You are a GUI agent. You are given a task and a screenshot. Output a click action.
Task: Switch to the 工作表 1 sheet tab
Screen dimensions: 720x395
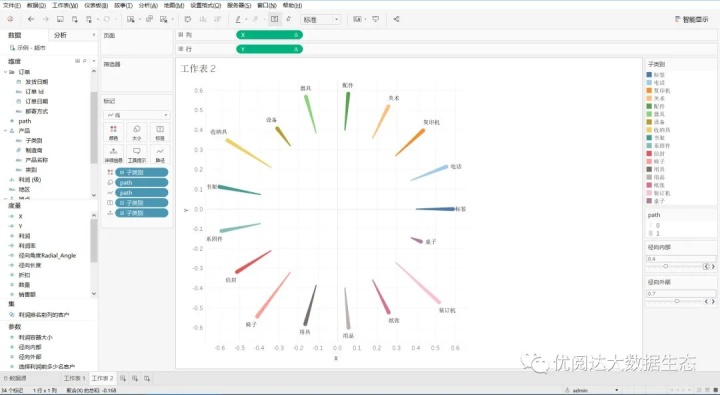coord(74,378)
